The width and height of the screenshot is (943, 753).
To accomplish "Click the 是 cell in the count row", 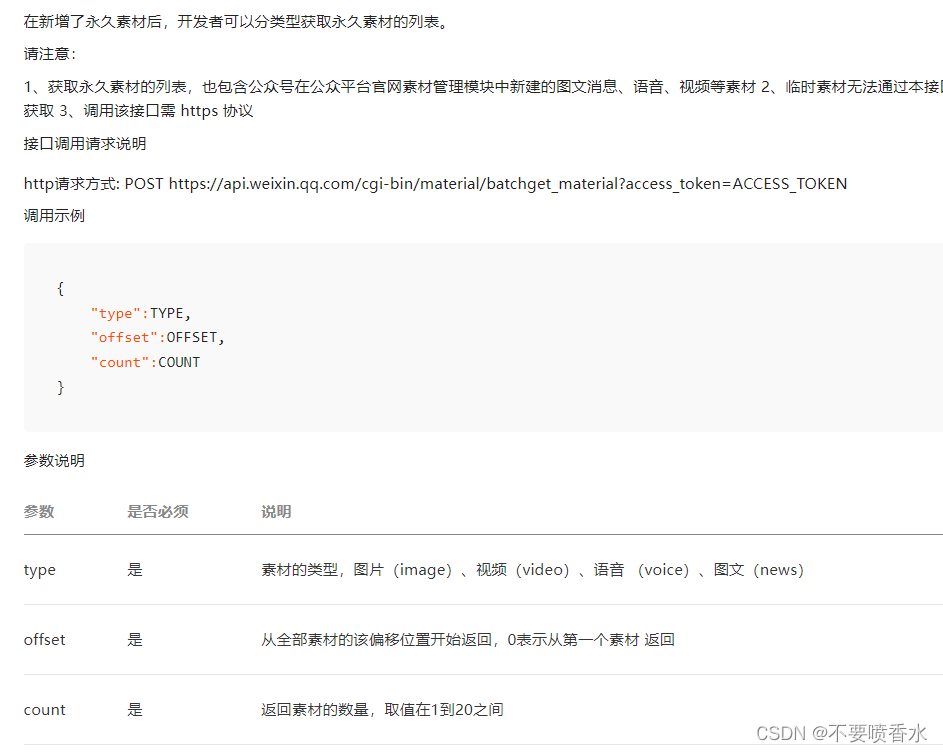I will coord(135,709).
